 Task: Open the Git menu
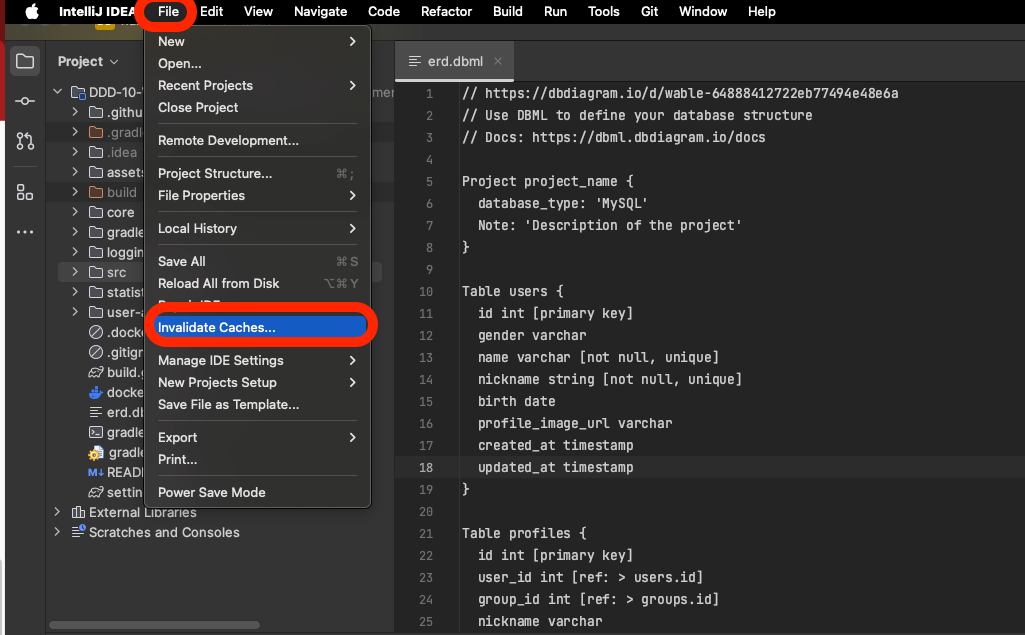[649, 11]
